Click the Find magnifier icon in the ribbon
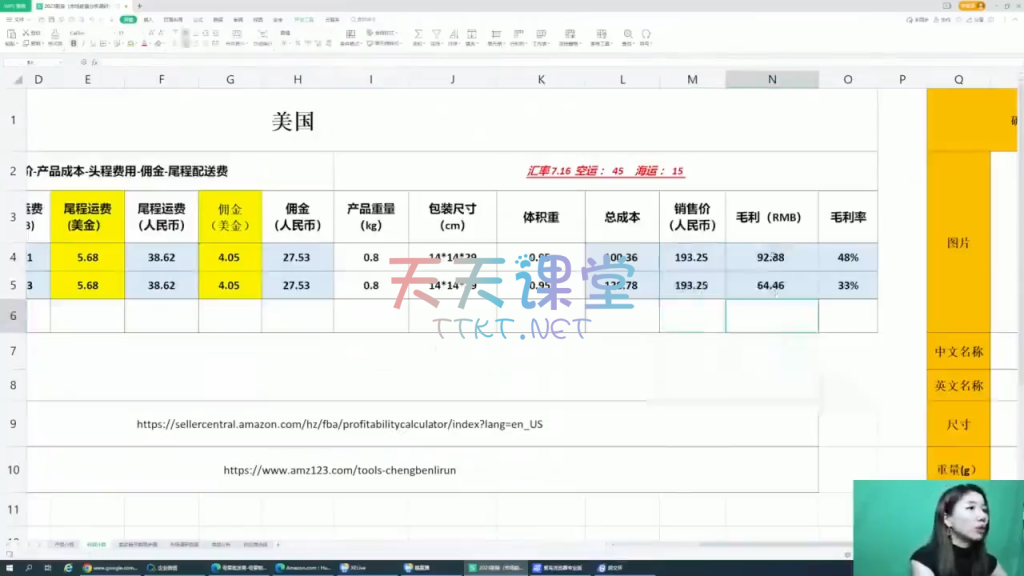The height and width of the screenshot is (576, 1024). point(627,33)
